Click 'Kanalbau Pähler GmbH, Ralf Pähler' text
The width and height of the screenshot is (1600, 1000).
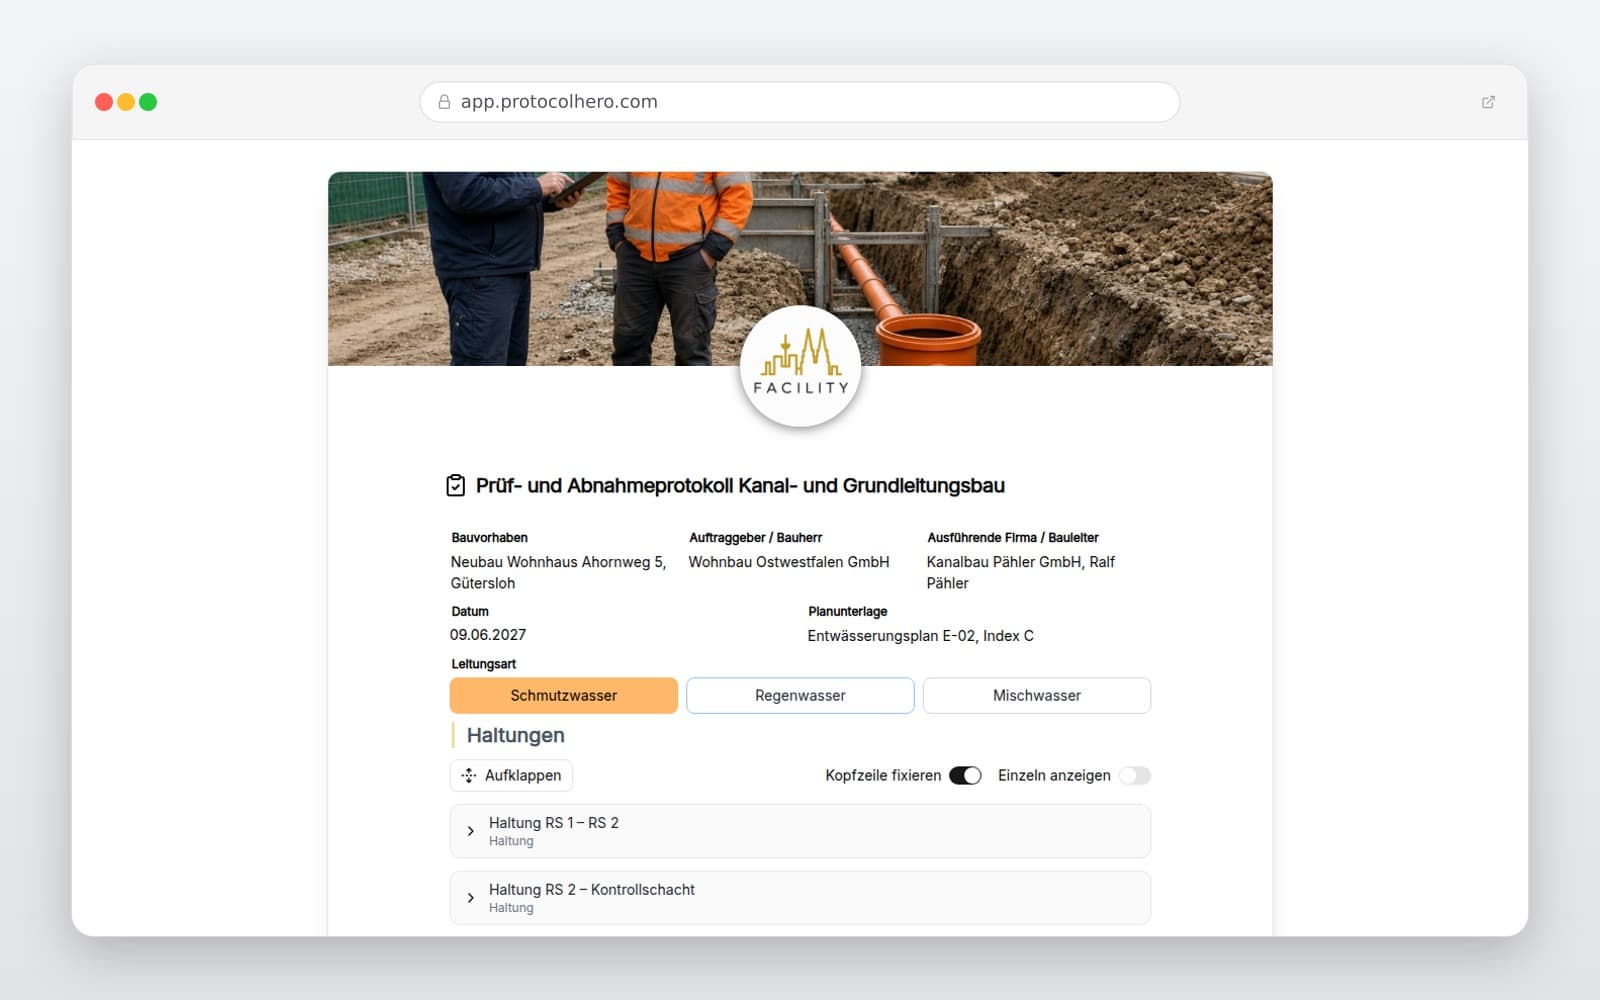[x=1021, y=572]
